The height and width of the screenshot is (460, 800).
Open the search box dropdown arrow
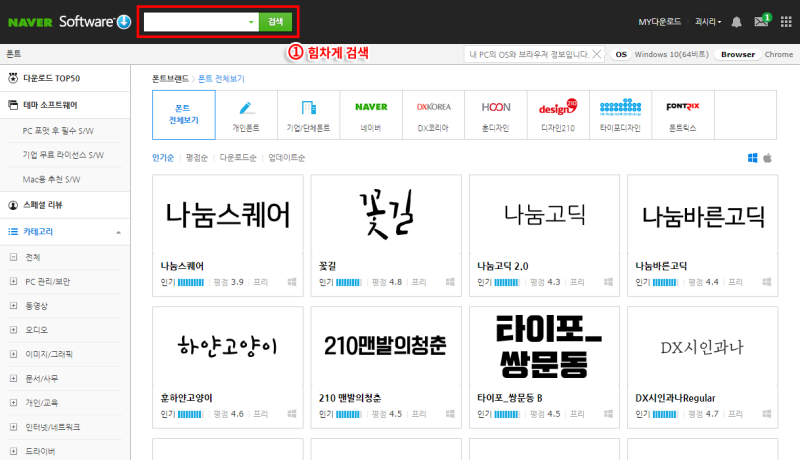click(x=251, y=22)
